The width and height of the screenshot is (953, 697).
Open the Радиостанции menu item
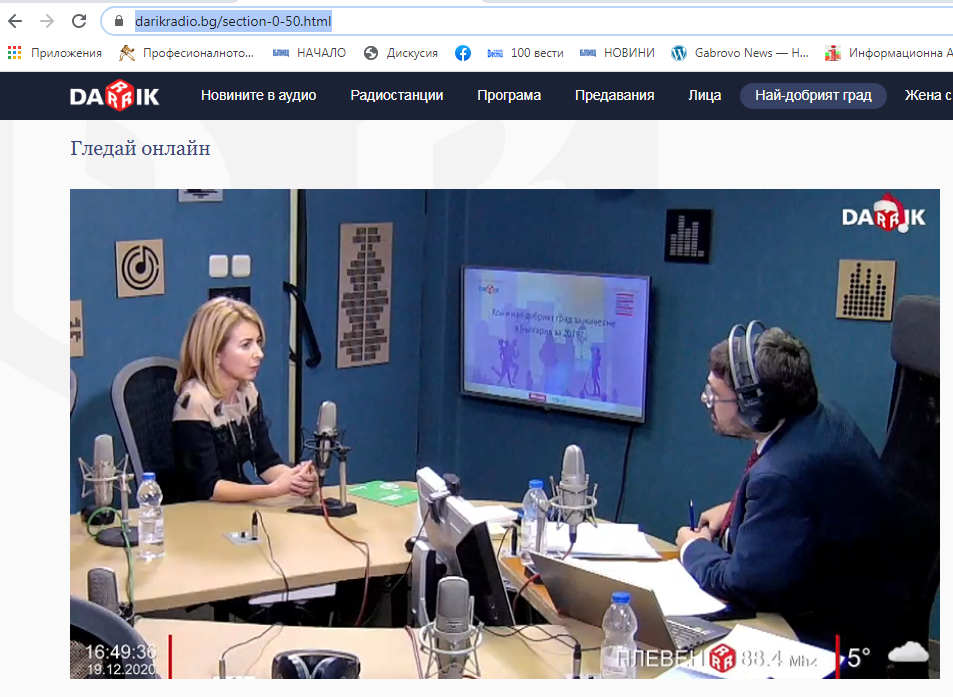click(x=396, y=96)
